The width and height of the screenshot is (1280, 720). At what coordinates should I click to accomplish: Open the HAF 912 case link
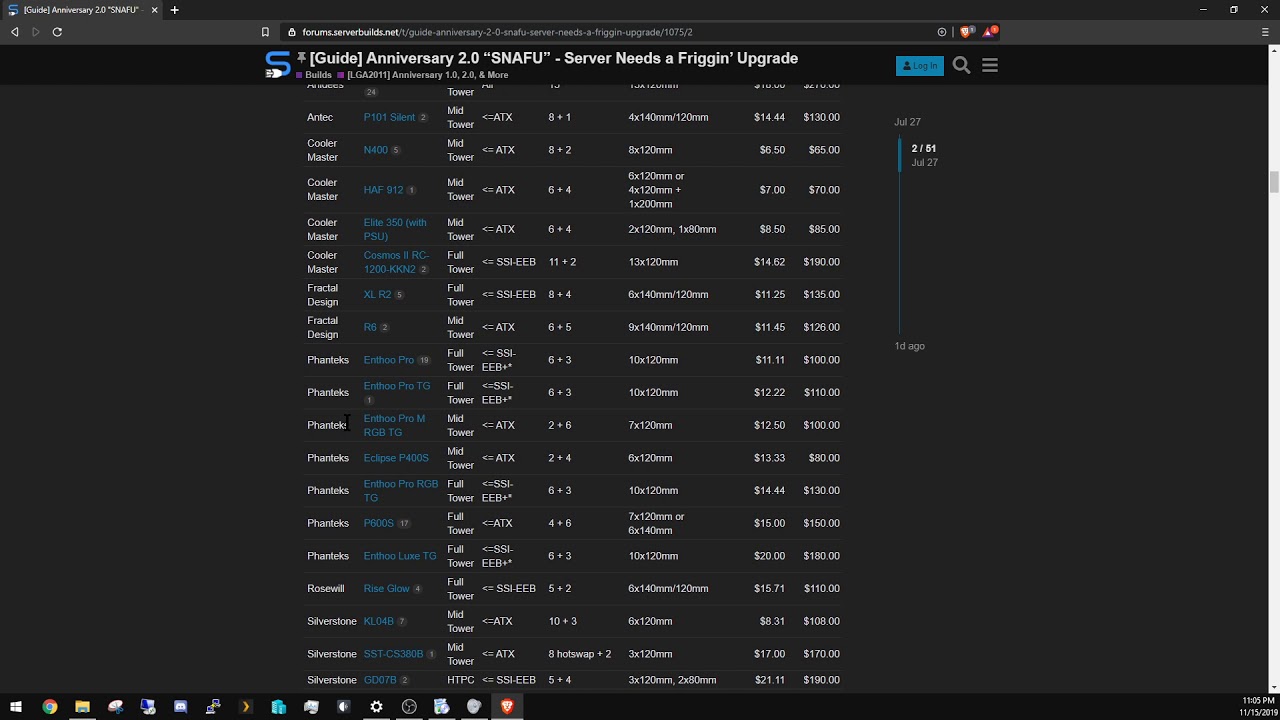(x=383, y=190)
